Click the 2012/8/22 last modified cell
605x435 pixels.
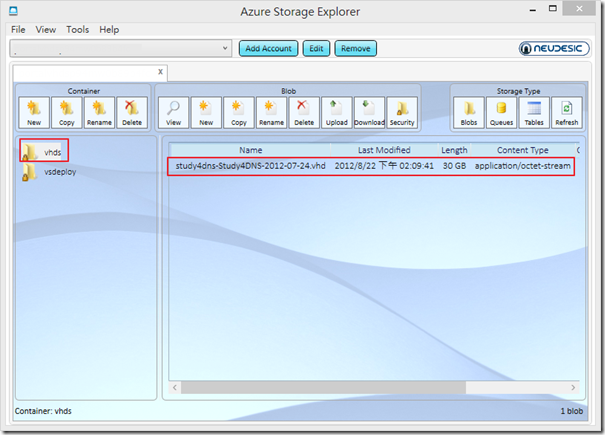click(384, 166)
